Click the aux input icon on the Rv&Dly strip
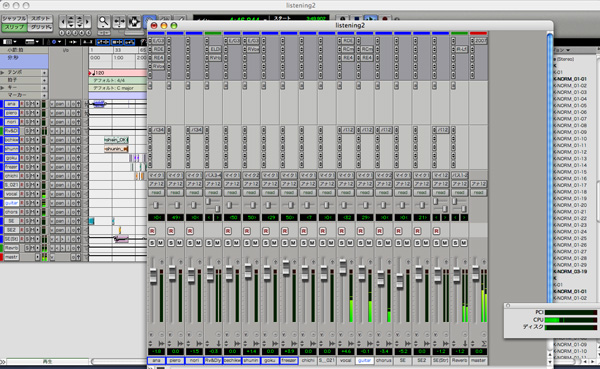The image size is (600, 369). click(218, 344)
